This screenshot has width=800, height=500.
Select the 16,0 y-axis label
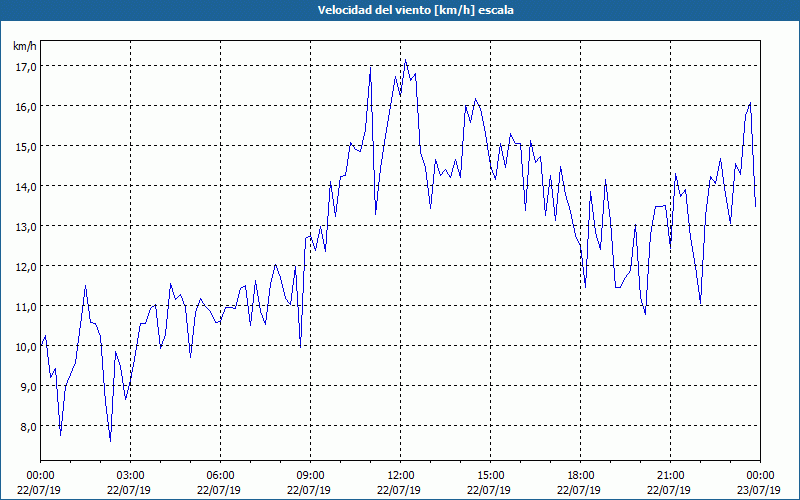coord(25,107)
